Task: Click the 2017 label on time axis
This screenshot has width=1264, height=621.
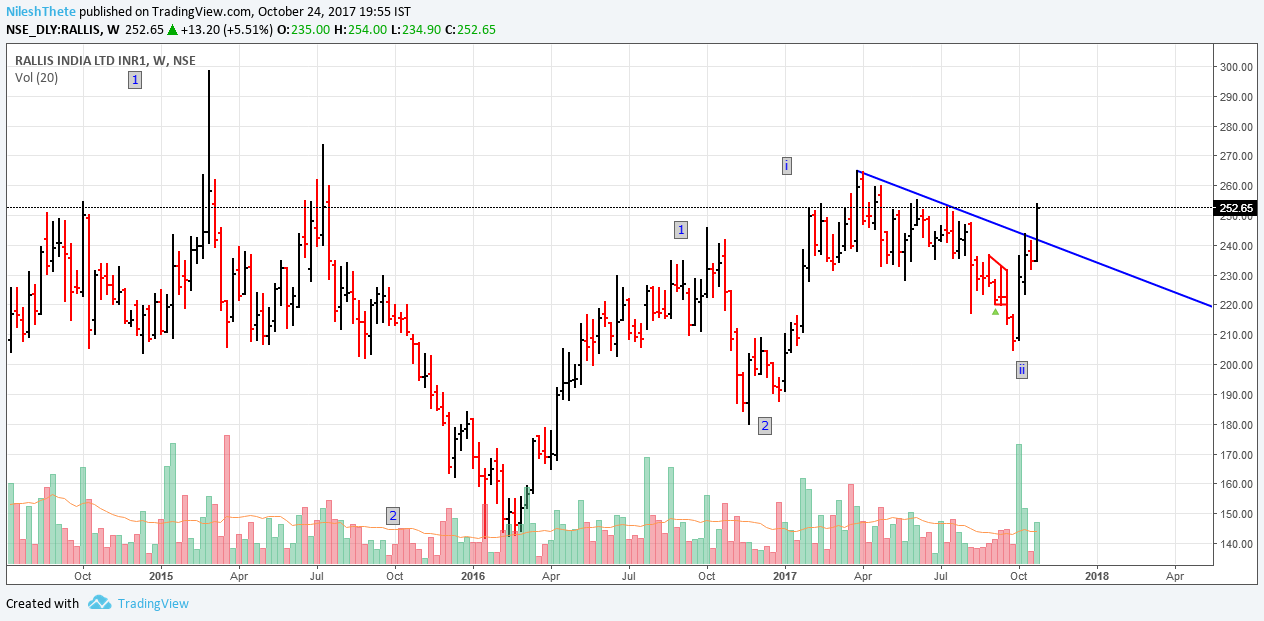Action: [785, 576]
